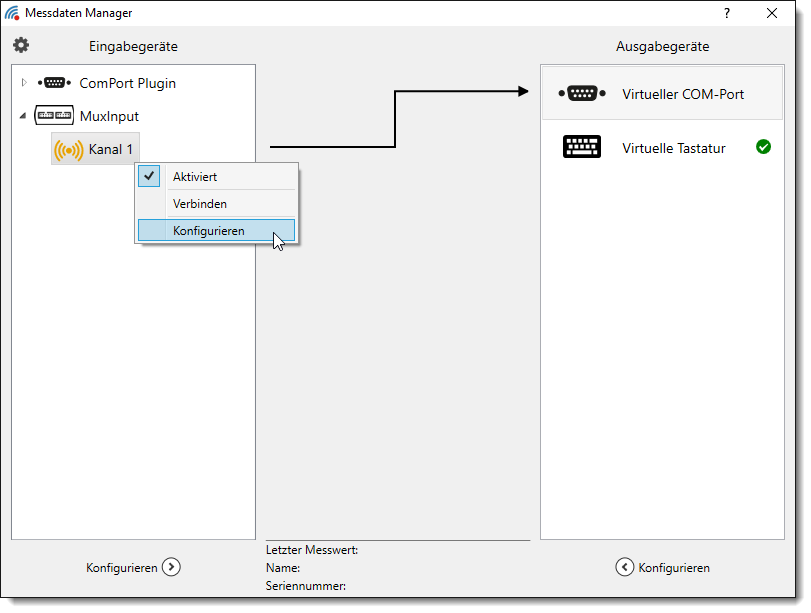Click the orange Kanal 1 wireless icon

tap(68, 150)
